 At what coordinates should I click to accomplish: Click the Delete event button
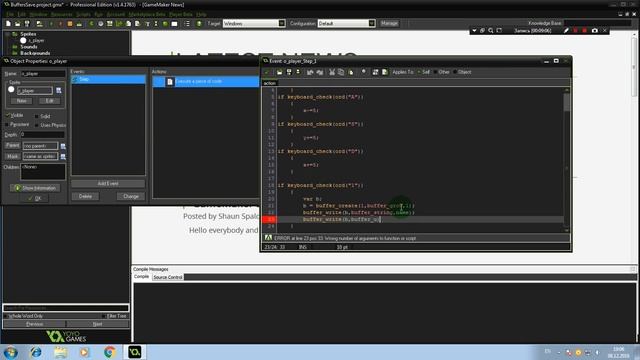click(x=85, y=196)
